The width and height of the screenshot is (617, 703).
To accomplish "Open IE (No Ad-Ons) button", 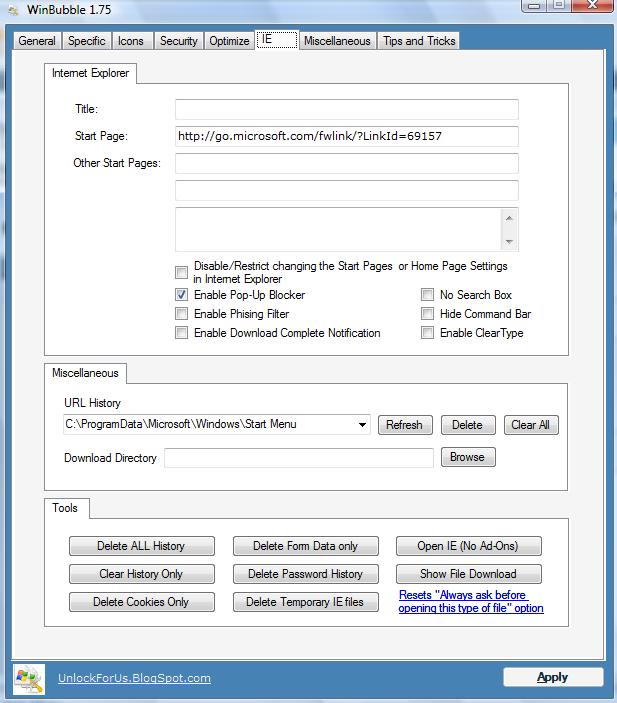I will pos(469,546).
